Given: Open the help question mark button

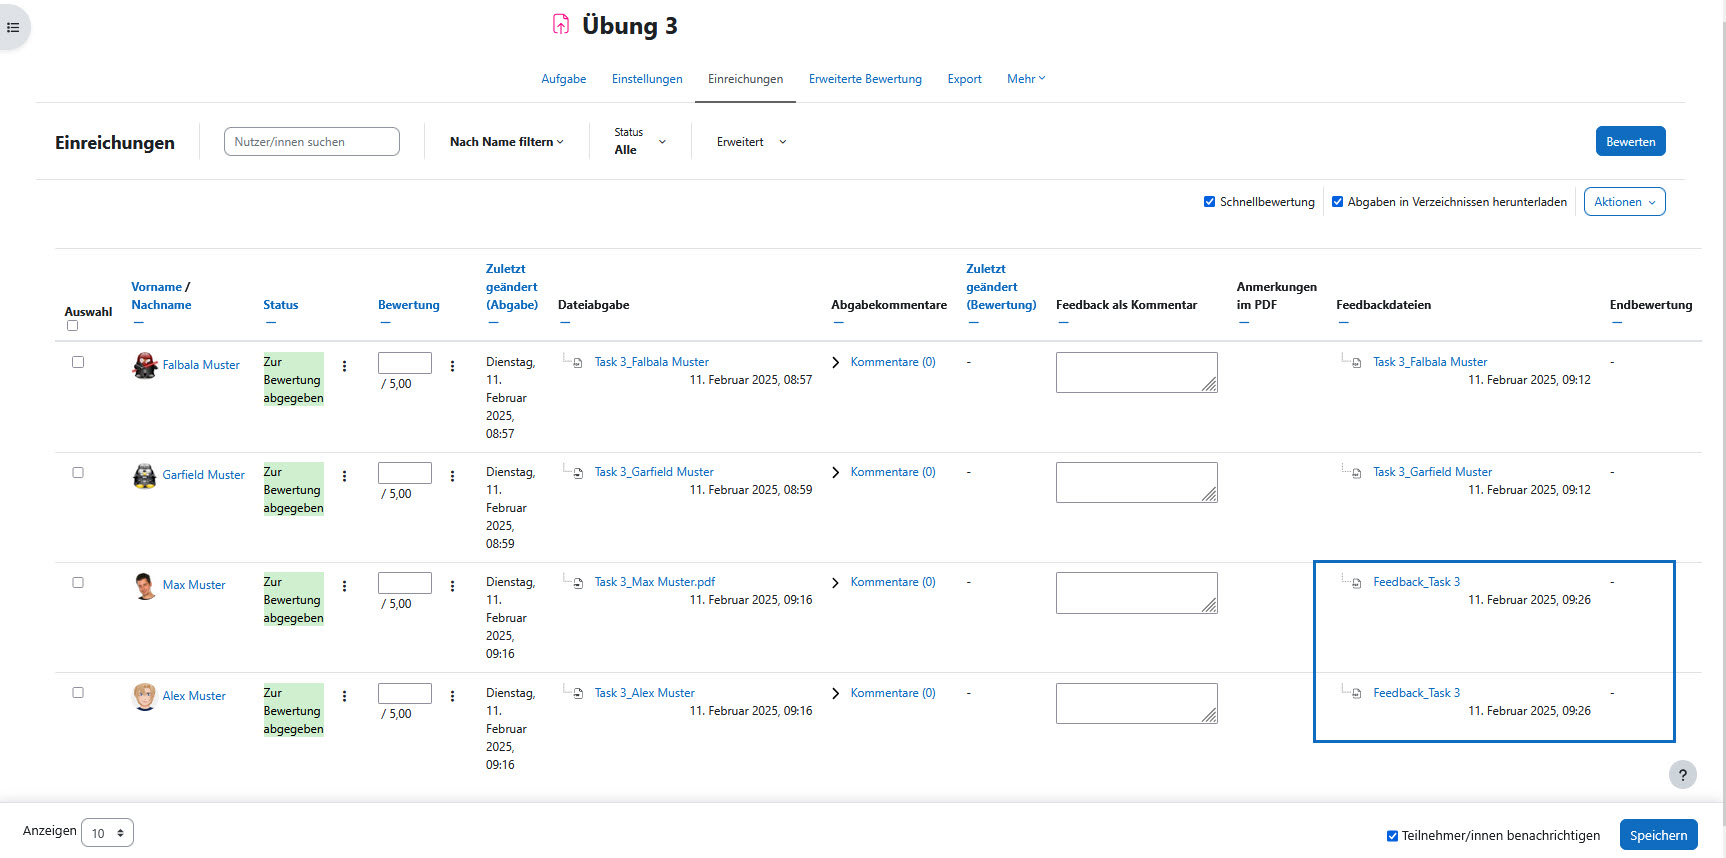Looking at the screenshot, I should [1683, 775].
